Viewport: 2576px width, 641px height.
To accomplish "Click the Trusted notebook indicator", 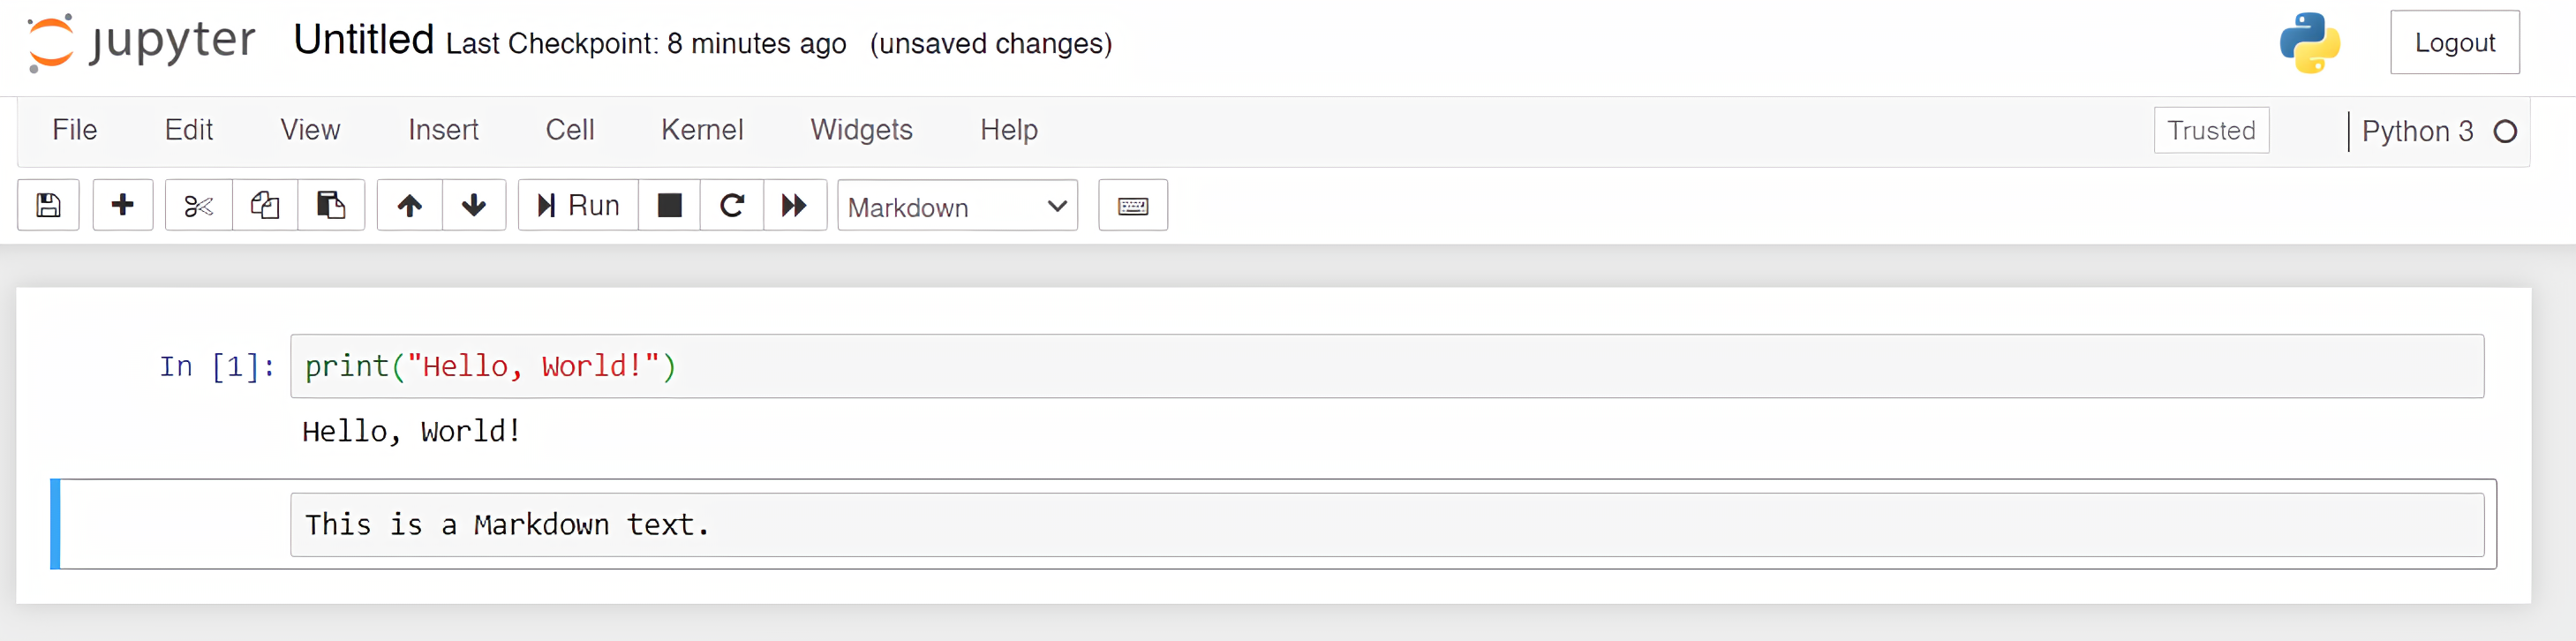I will point(2211,130).
